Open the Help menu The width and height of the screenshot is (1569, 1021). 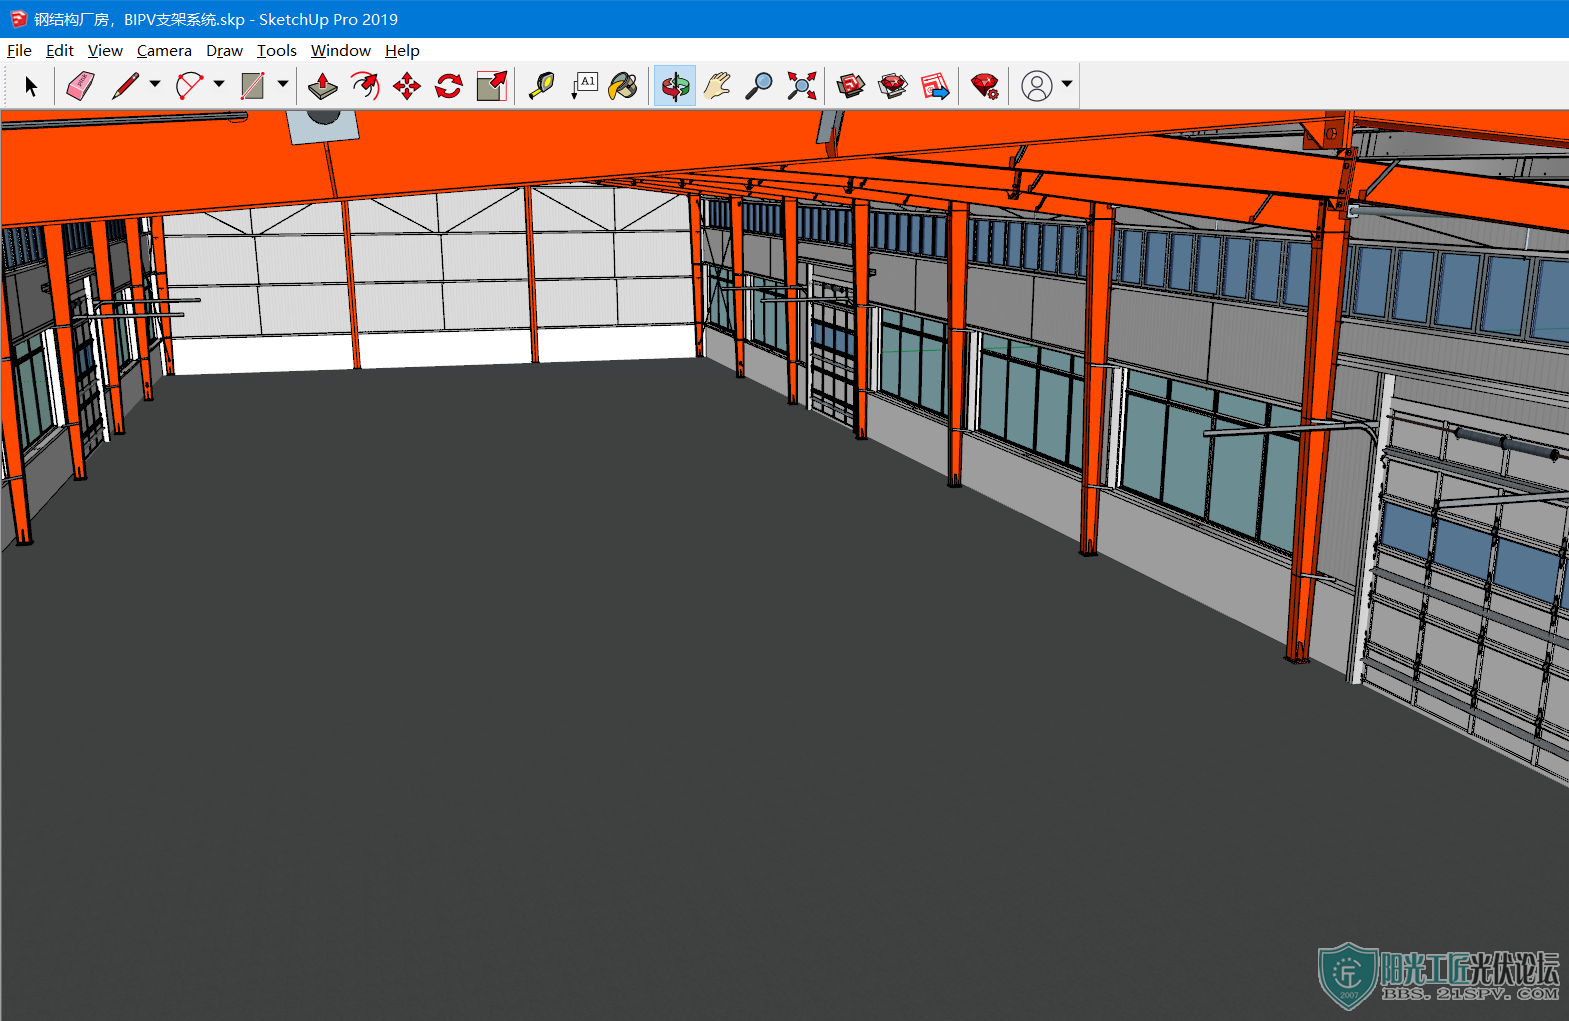pos(402,50)
